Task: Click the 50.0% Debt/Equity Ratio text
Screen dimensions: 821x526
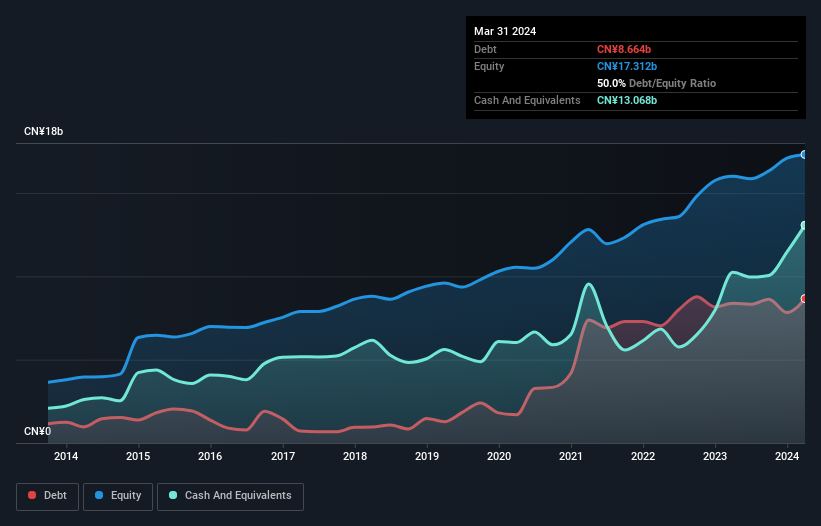Action: [657, 83]
